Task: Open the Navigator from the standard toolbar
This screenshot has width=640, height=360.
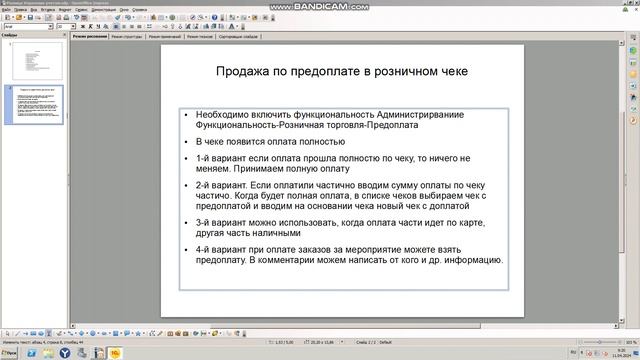Action: (192, 18)
